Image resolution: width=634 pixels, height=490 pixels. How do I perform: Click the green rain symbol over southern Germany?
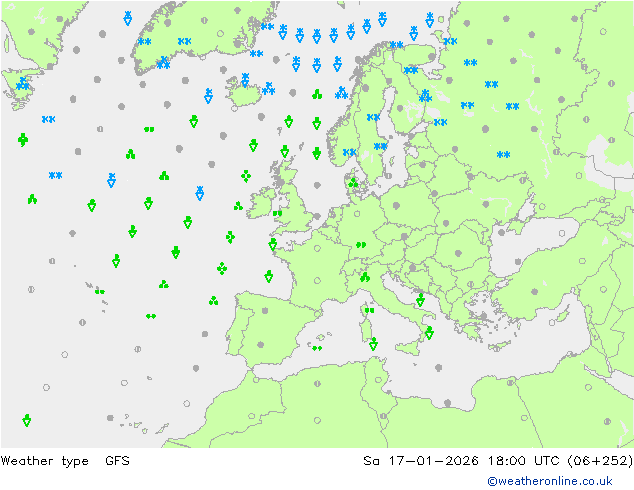[361, 245]
